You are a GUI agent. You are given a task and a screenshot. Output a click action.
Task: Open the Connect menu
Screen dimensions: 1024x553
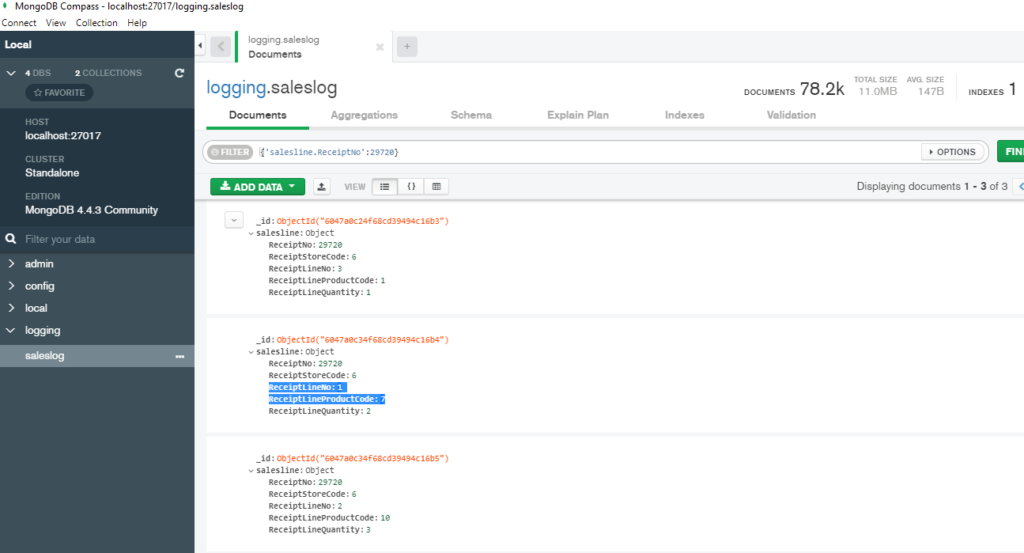19,23
